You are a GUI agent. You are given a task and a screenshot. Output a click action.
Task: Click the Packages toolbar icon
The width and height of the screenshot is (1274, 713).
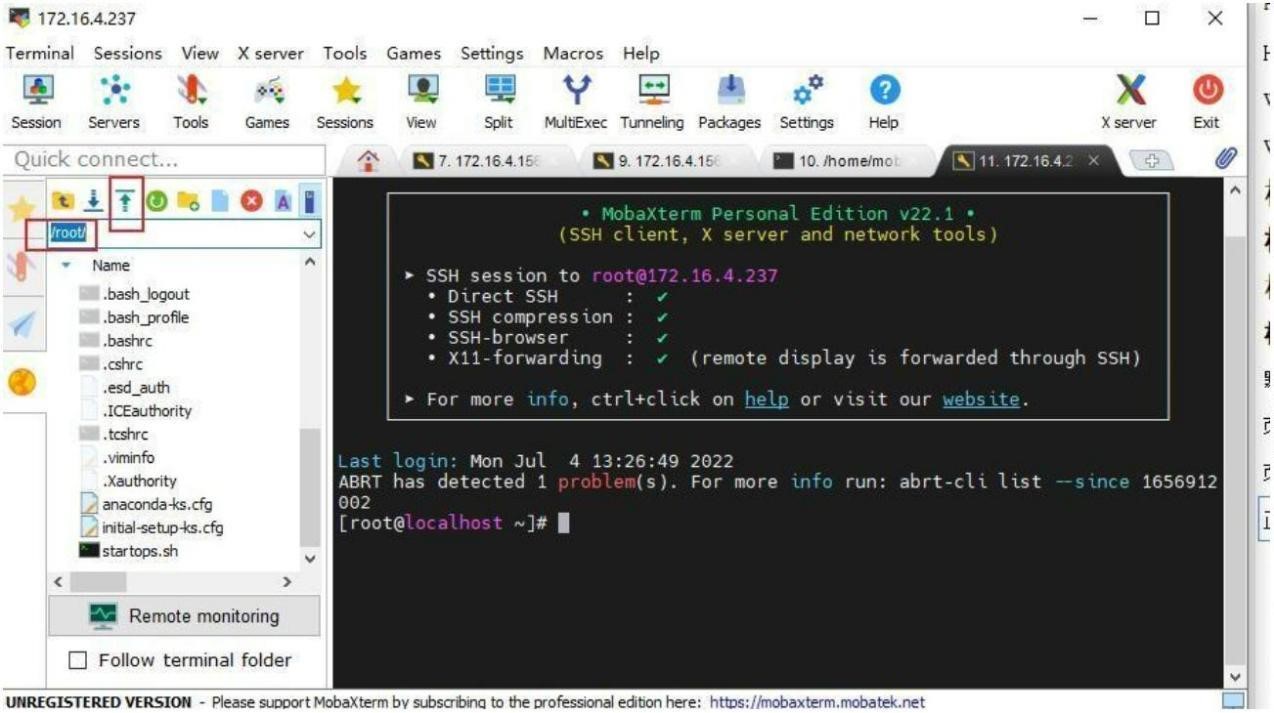(729, 103)
